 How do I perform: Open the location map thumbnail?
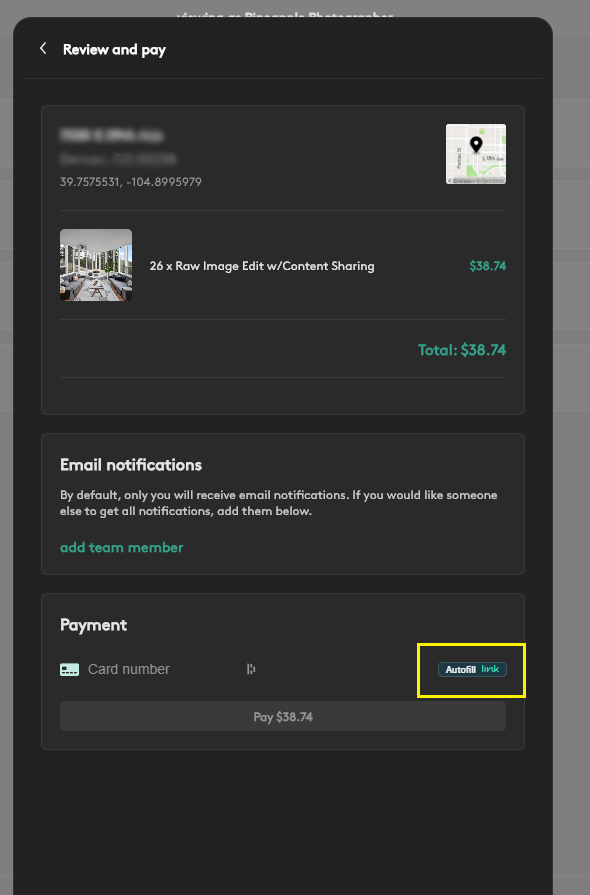point(476,154)
